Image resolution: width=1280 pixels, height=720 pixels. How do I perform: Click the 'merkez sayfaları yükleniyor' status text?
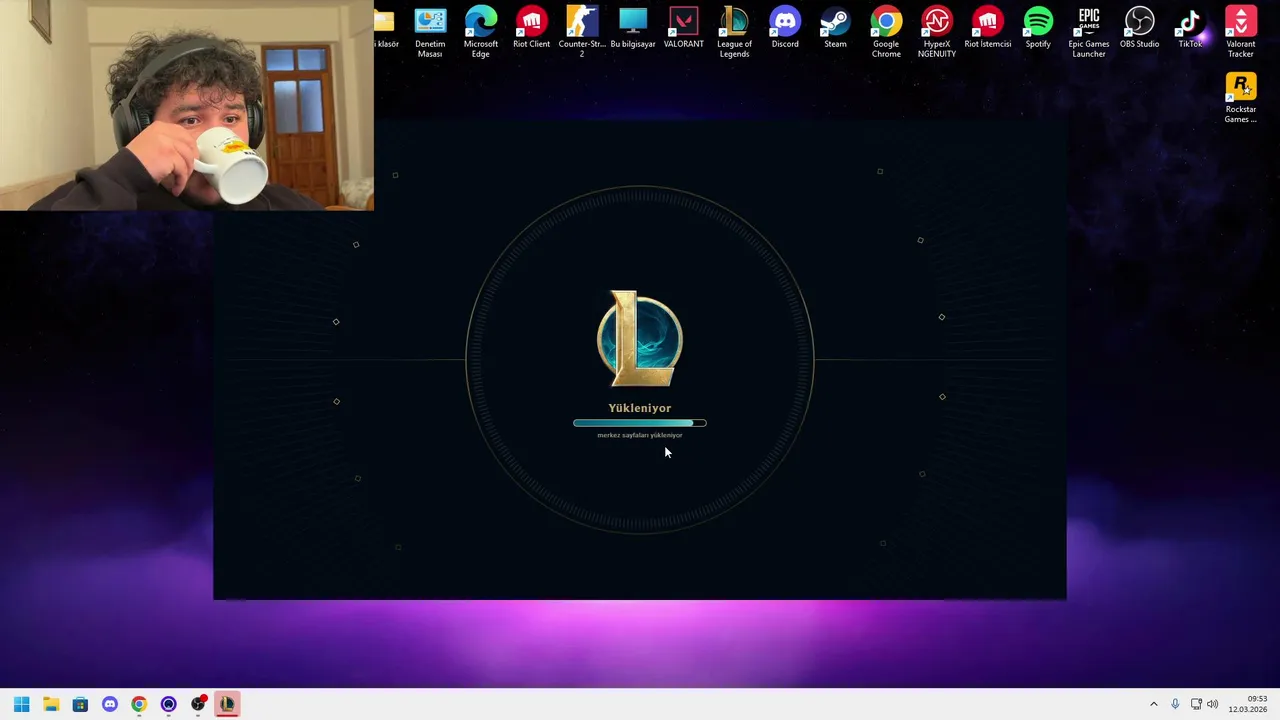[640, 435]
